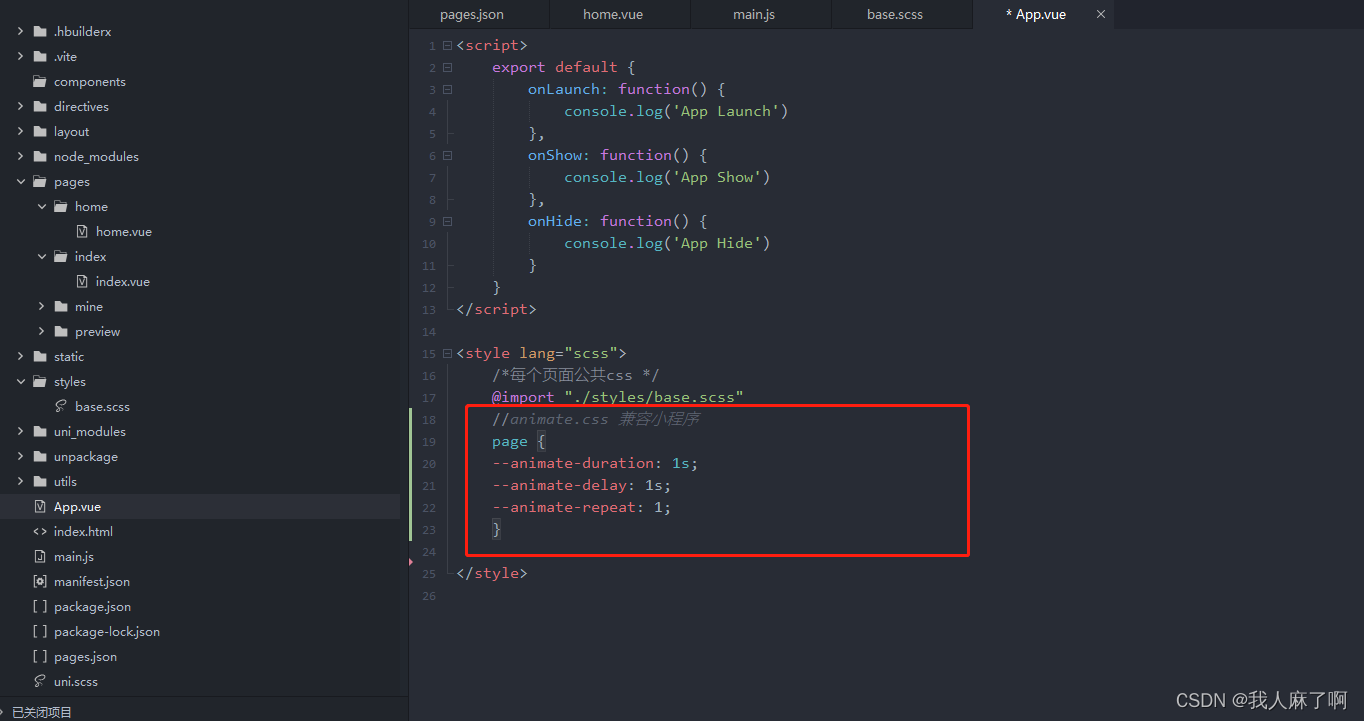Switch to the home.vue tab
This screenshot has width=1364, height=721.
click(x=620, y=14)
